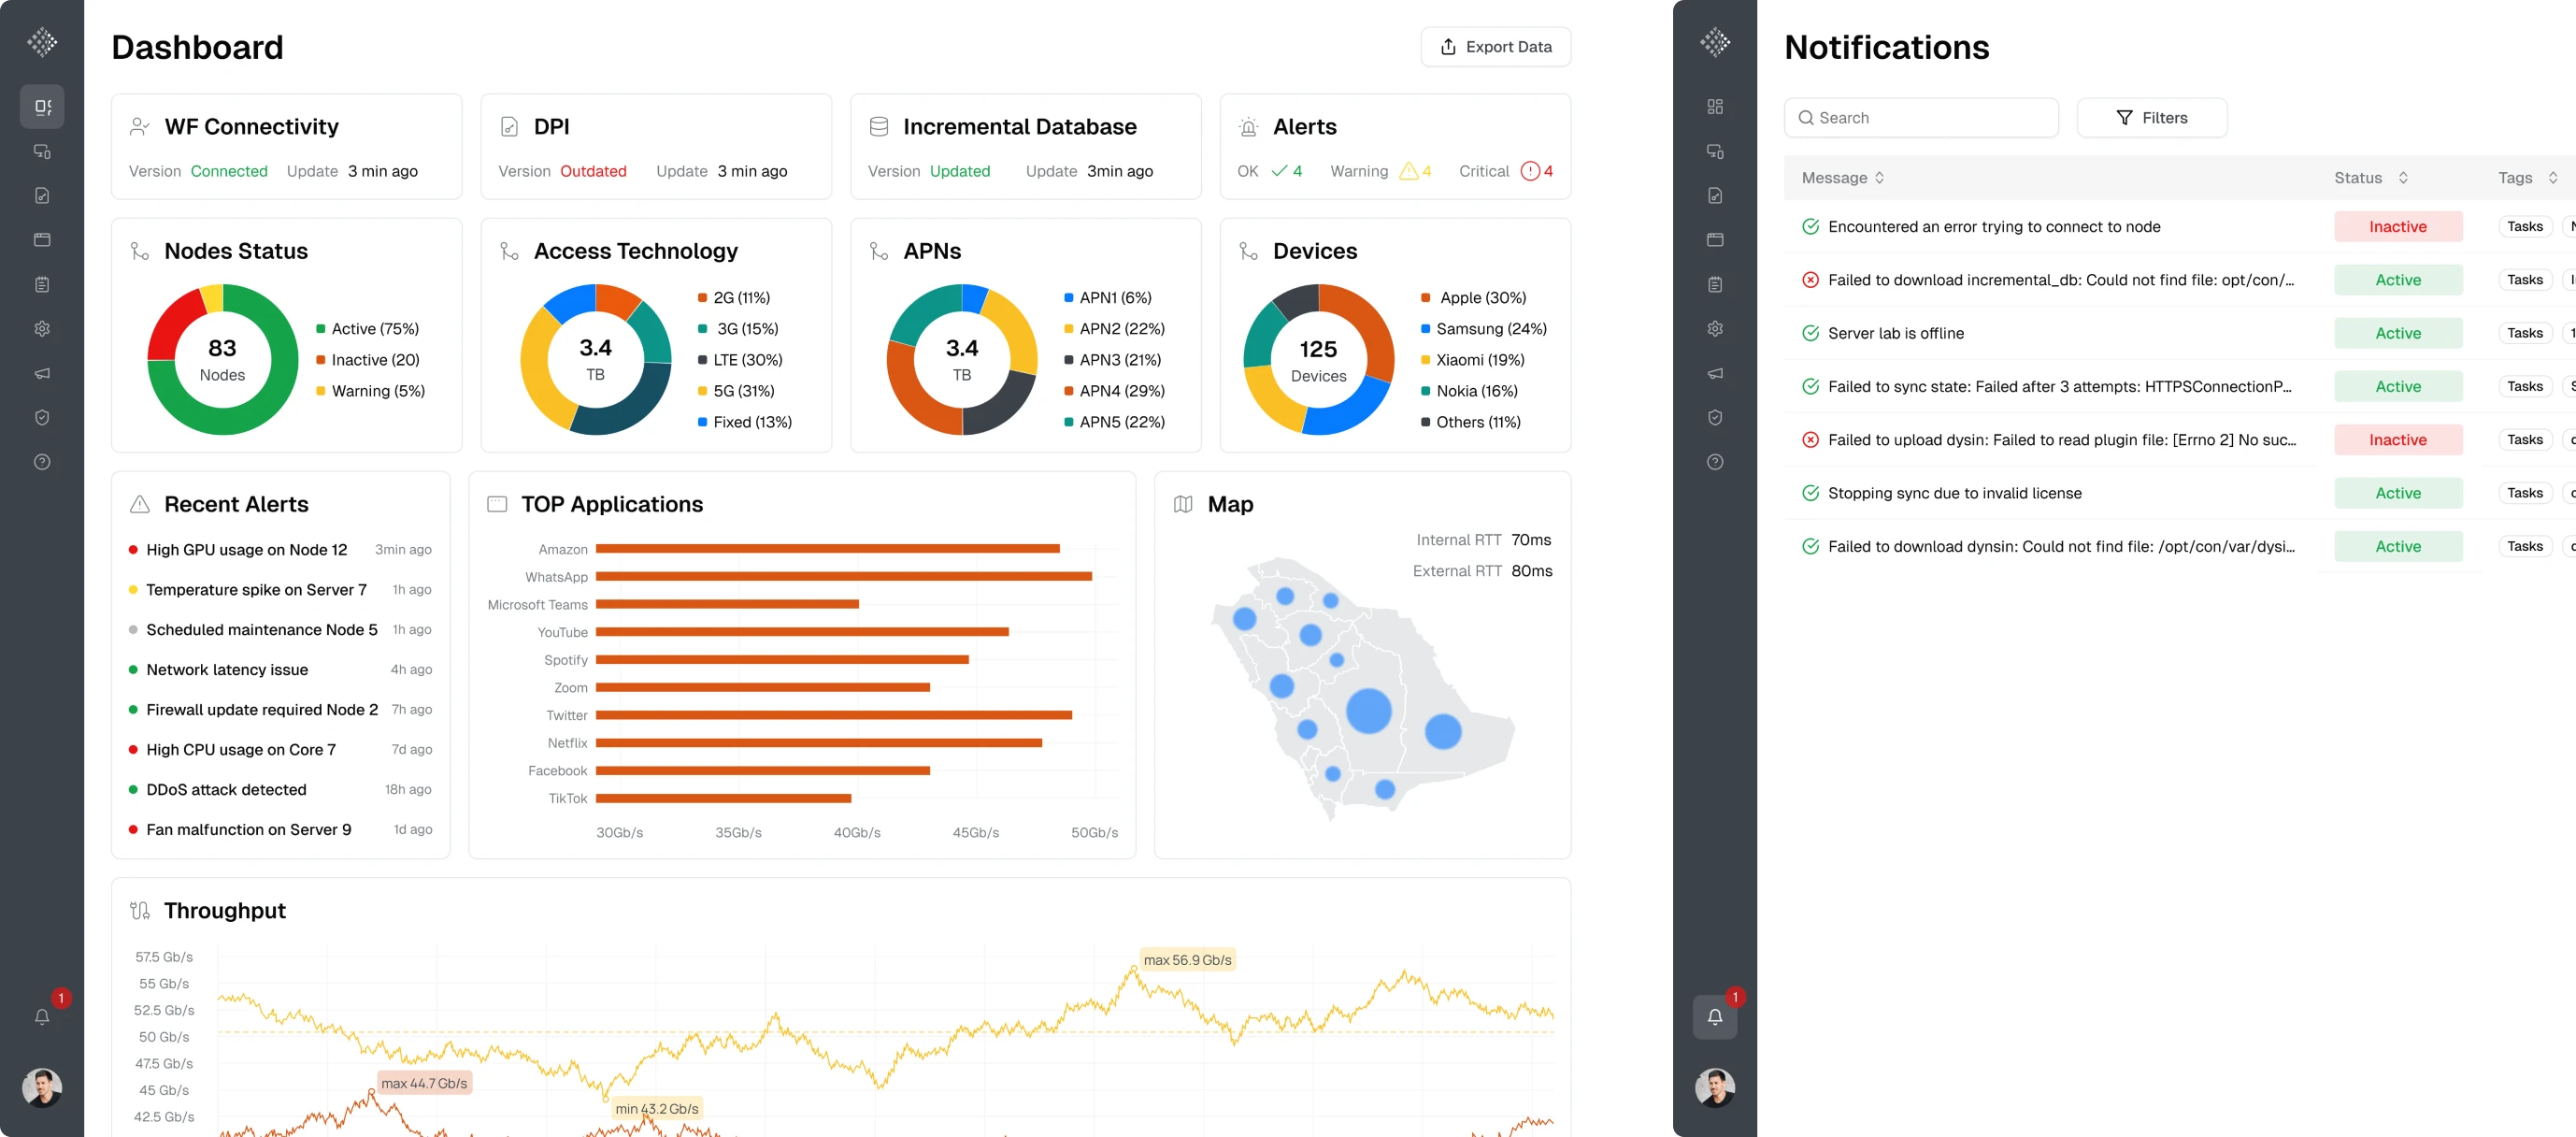2576x1137 pixels.
Task: Click the megaphone icon in left sidebar
Action: click(42, 373)
